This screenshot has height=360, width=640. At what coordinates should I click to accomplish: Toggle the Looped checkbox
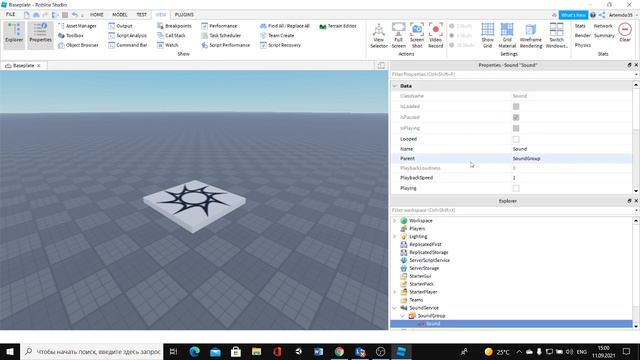(x=516, y=139)
